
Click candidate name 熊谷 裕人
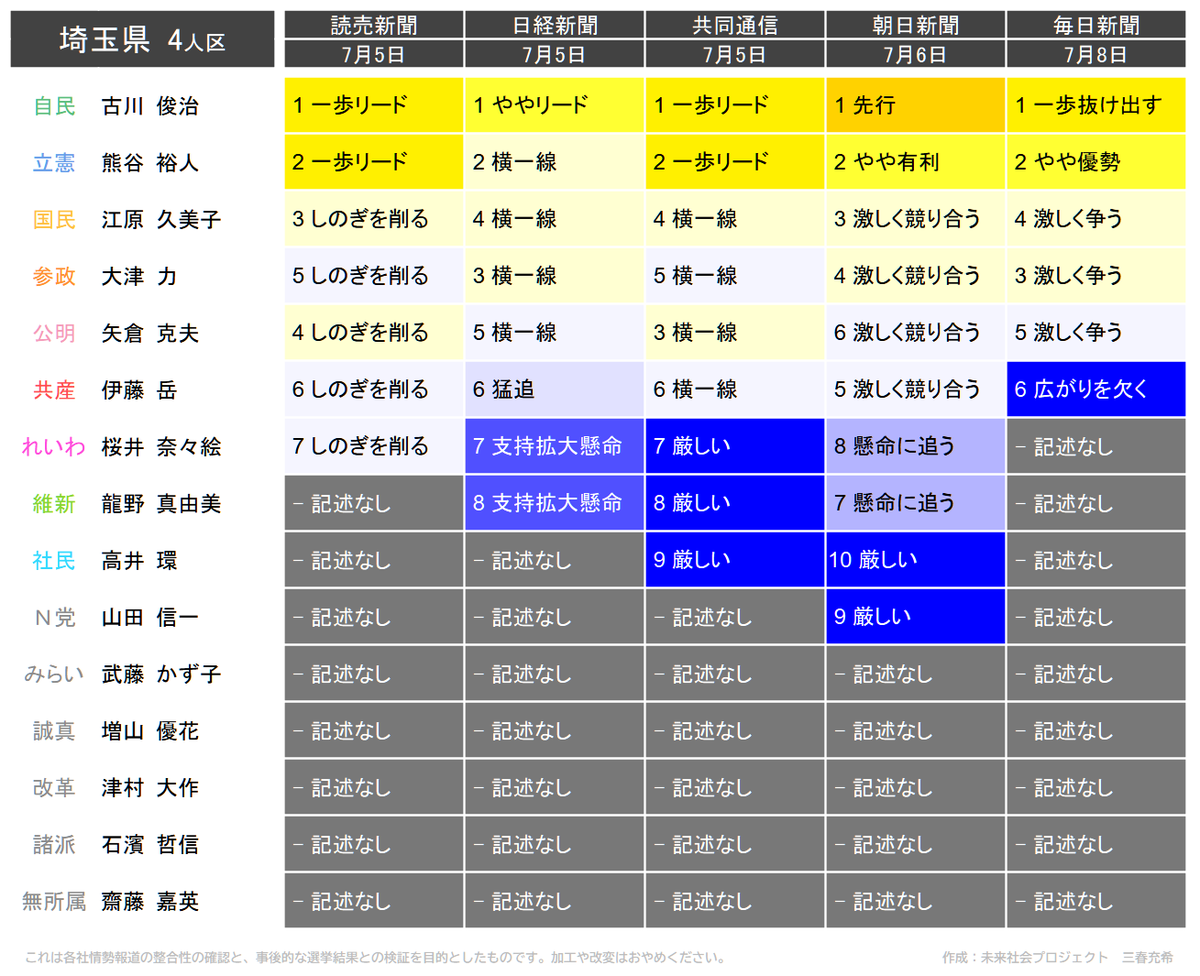point(150,162)
